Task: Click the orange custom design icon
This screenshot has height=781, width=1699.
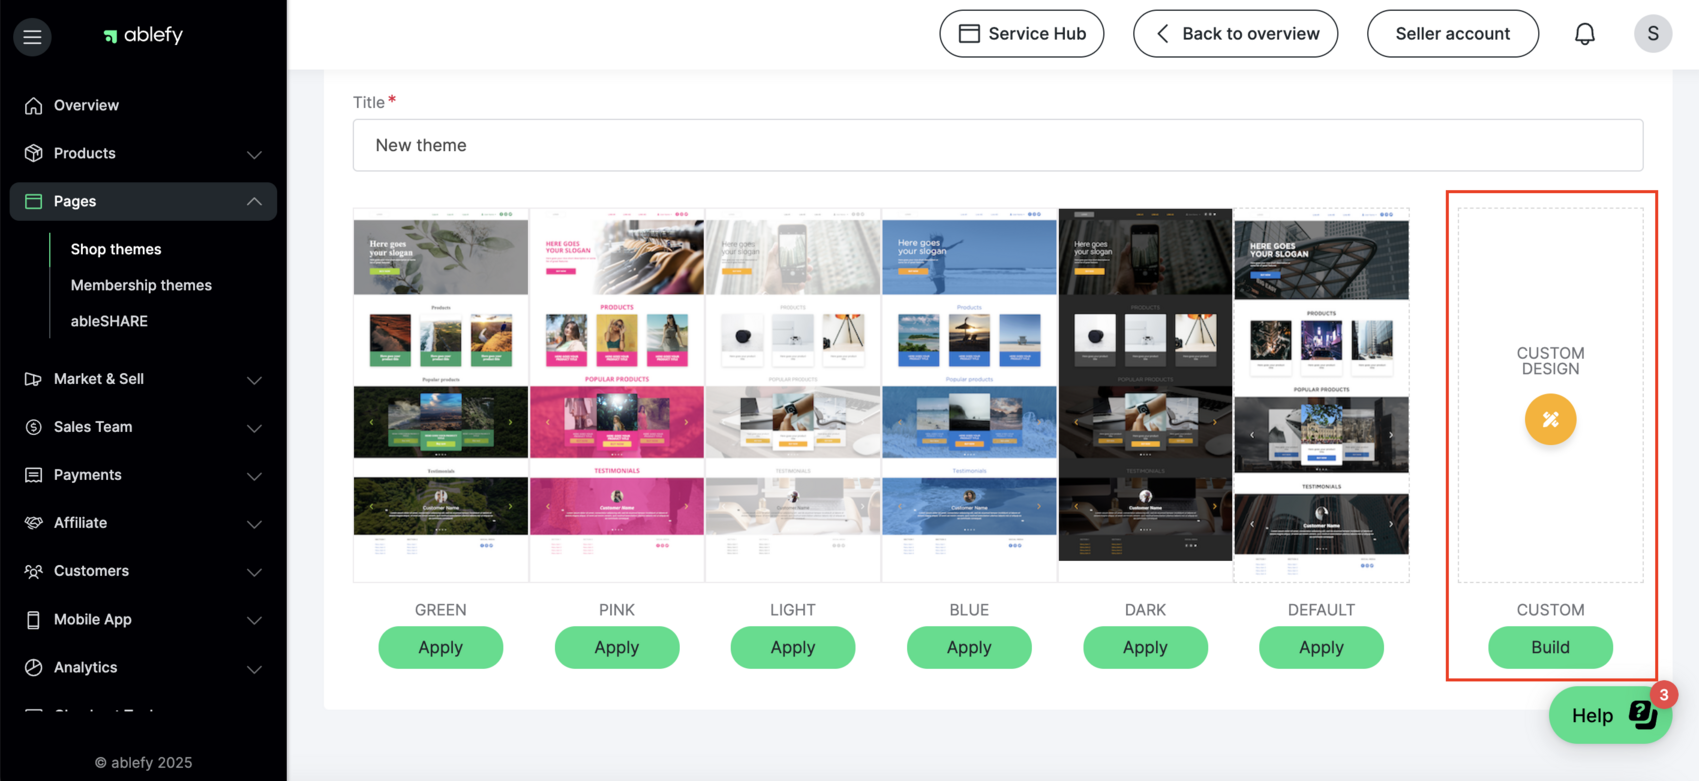Action: point(1550,420)
